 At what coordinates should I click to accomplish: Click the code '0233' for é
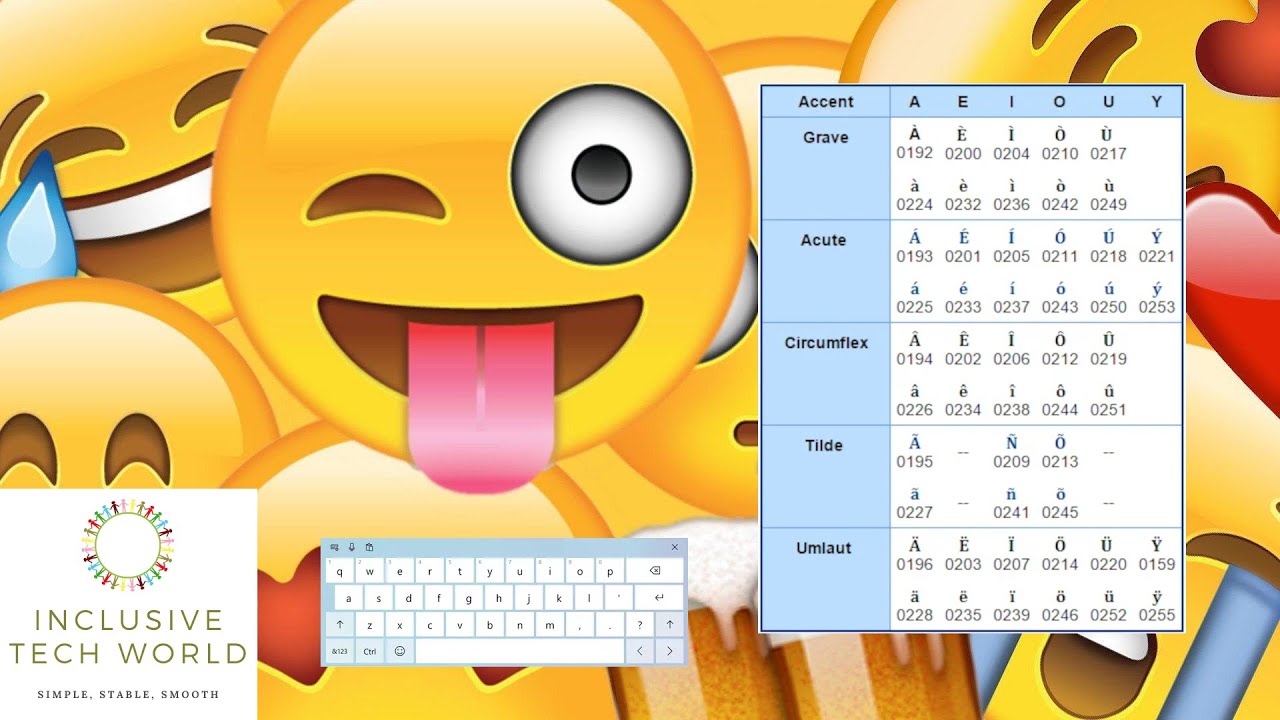coord(963,307)
